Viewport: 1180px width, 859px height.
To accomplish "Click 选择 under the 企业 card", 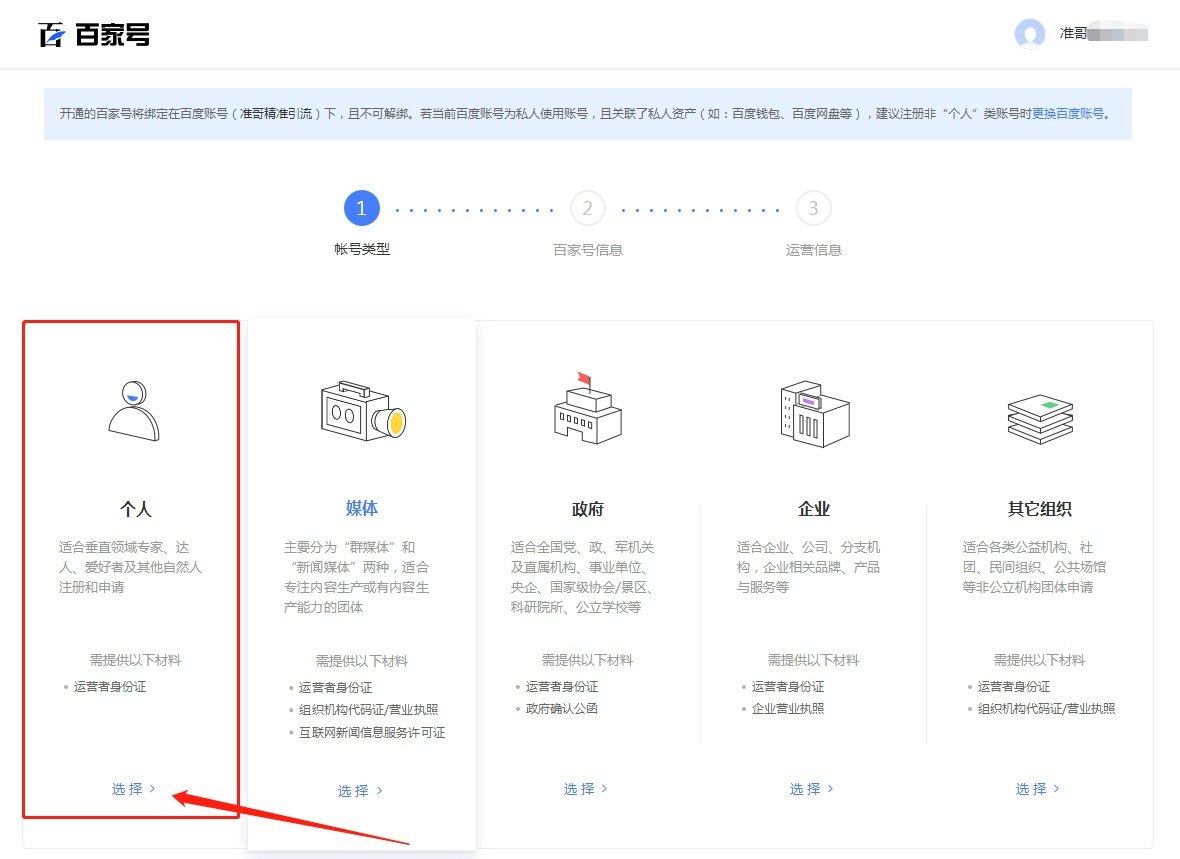I will click(810, 788).
